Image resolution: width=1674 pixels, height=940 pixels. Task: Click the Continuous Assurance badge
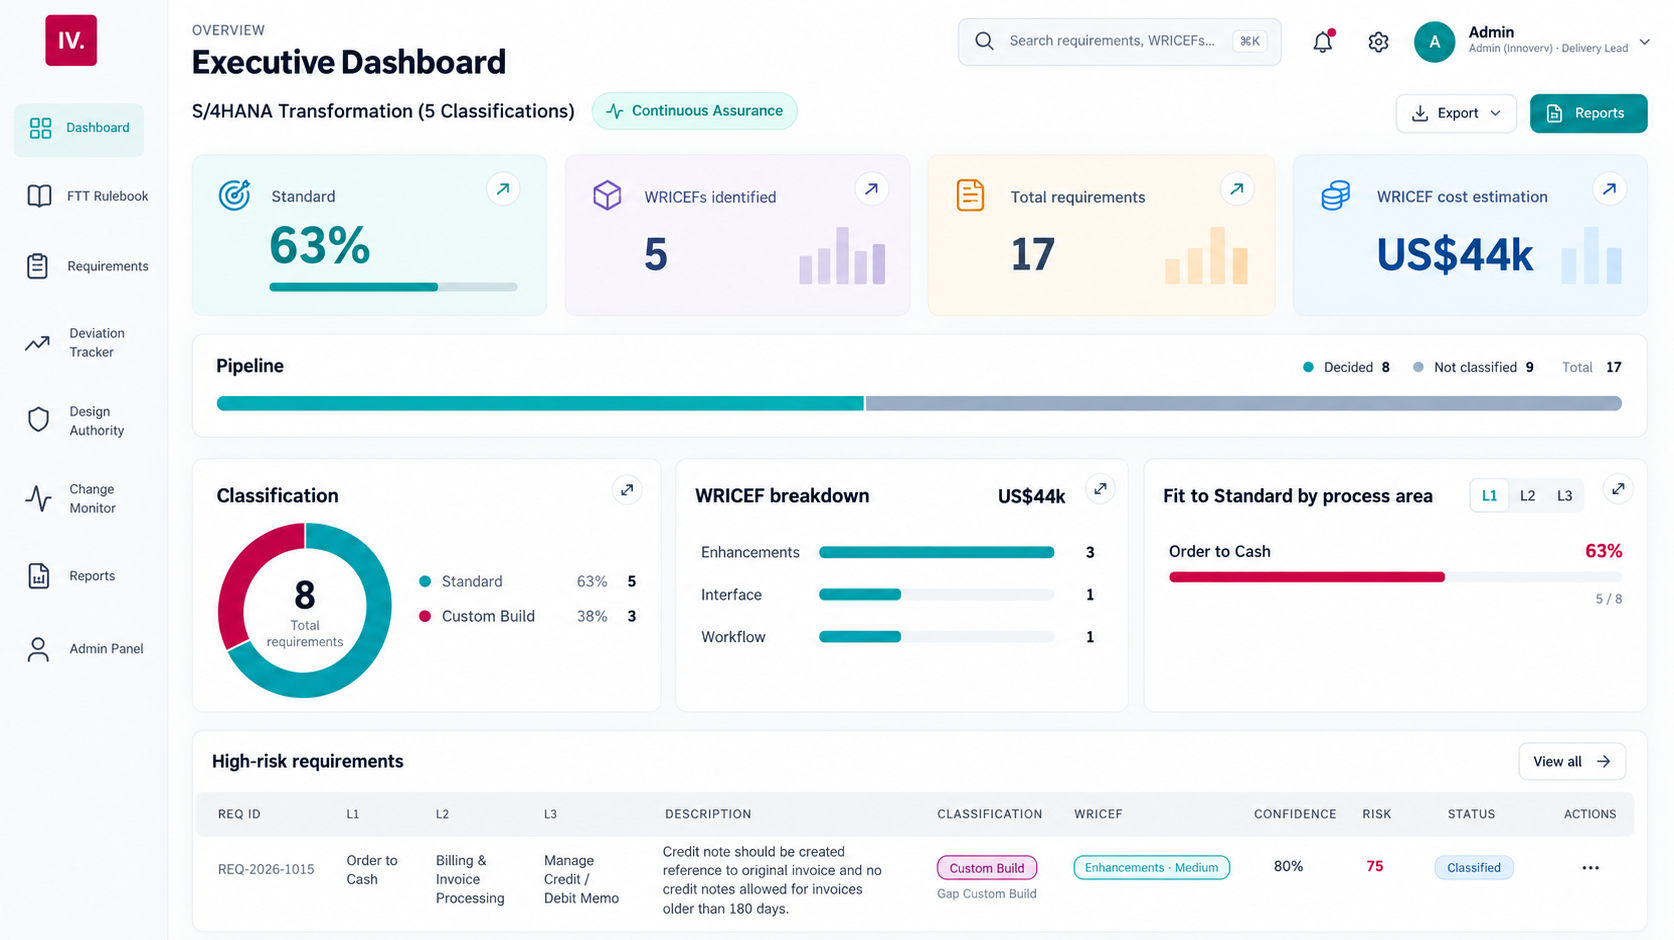[695, 111]
